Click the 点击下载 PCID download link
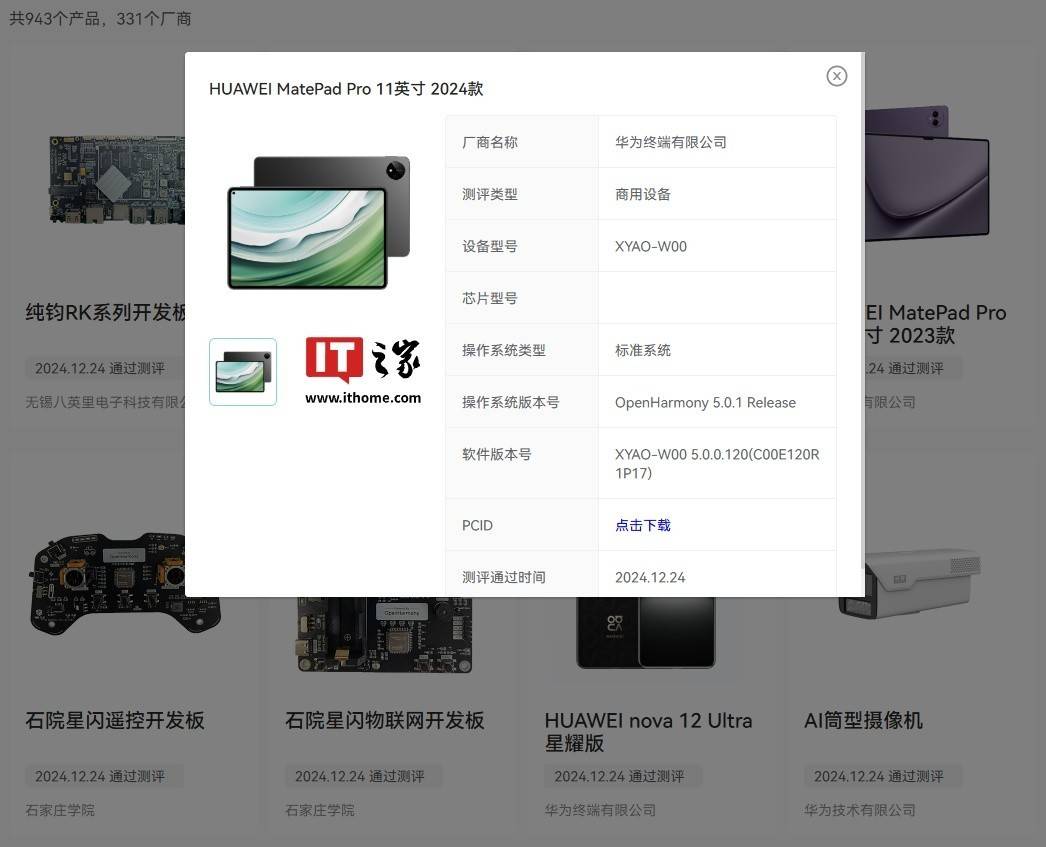The height and width of the screenshot is (847, 1046). 642,526
